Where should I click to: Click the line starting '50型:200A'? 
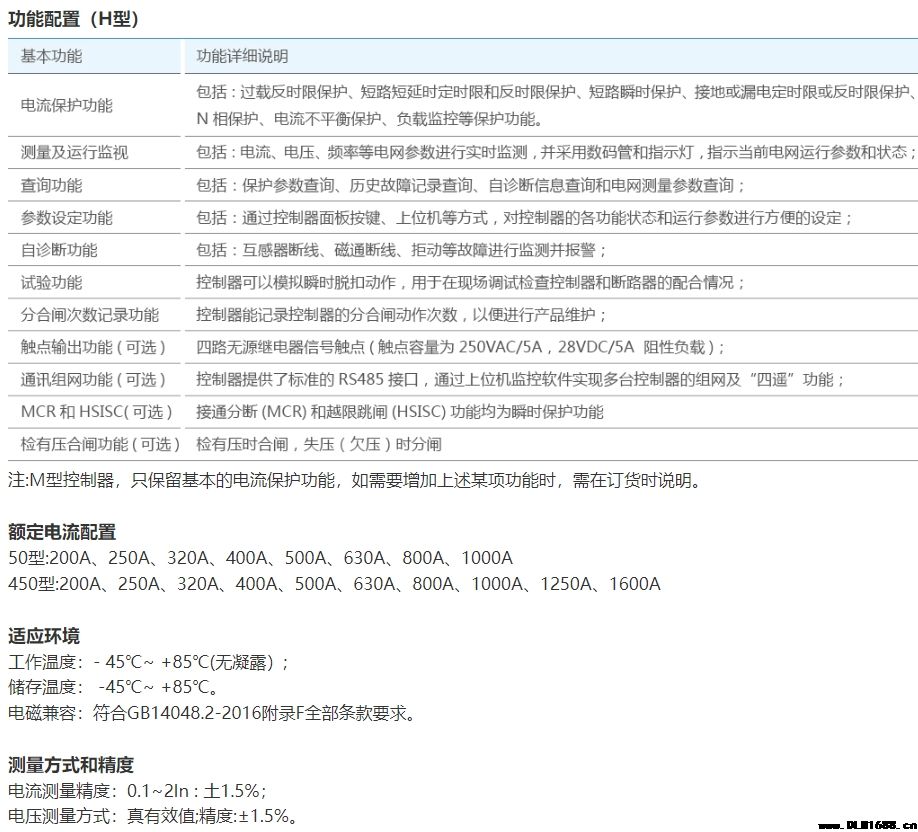click(x=261, y=558)
